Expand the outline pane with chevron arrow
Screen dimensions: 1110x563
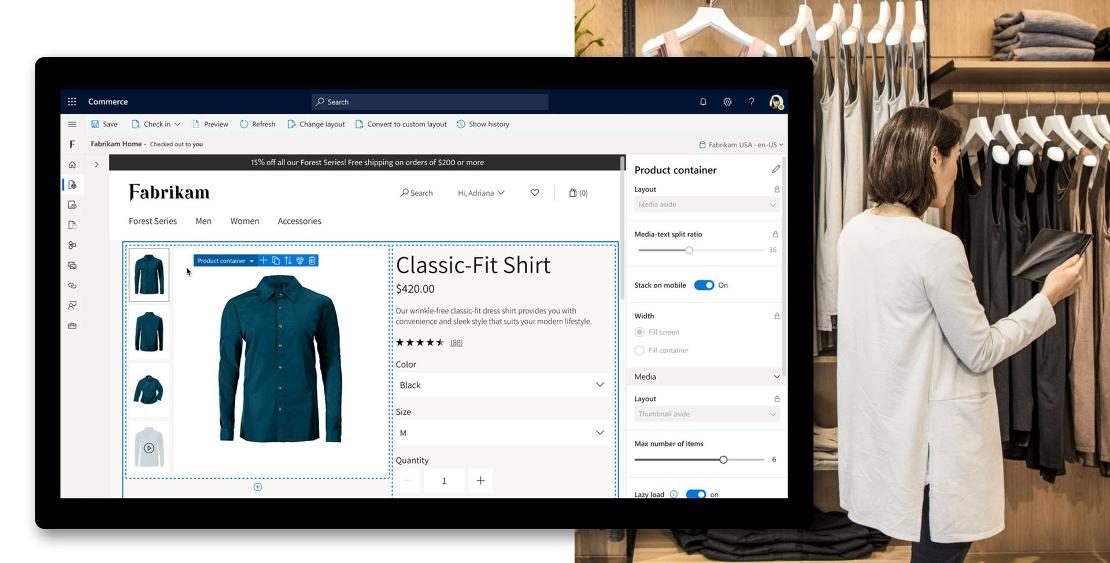point(96,164)
